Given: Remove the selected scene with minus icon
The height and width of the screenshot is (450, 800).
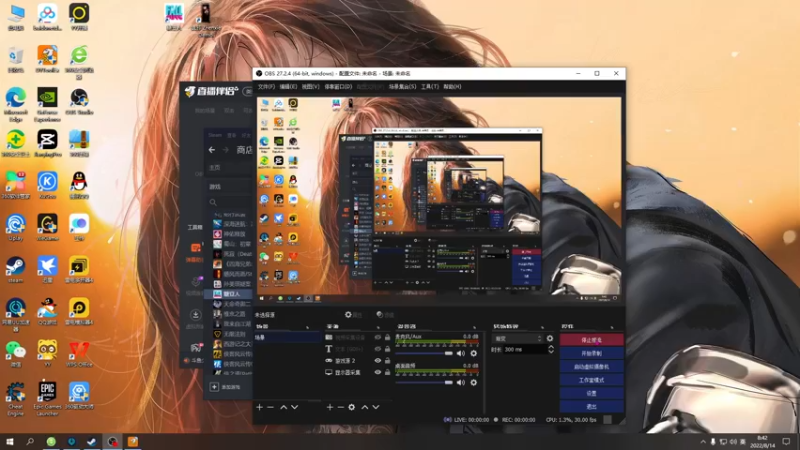Looking at the screenshot, I should tap(270, 407).
